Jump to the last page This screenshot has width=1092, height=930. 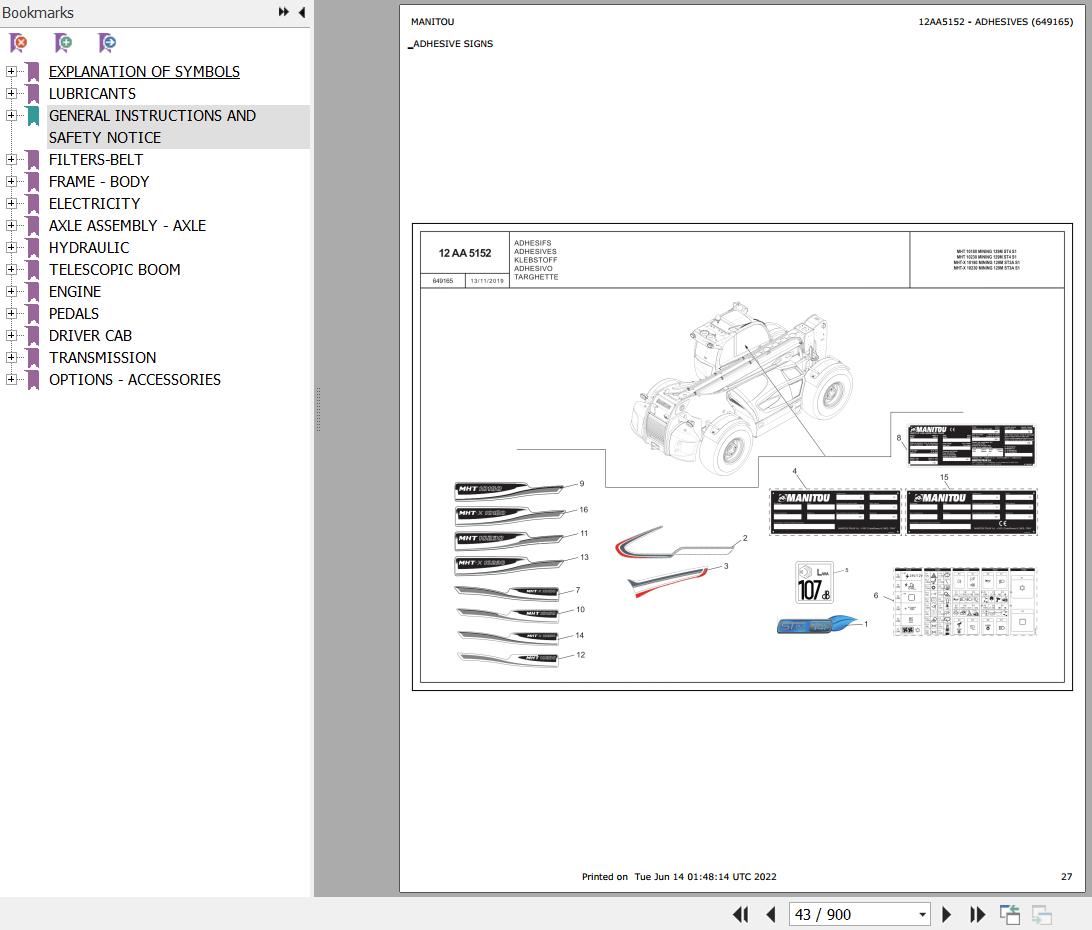point(977,914)
